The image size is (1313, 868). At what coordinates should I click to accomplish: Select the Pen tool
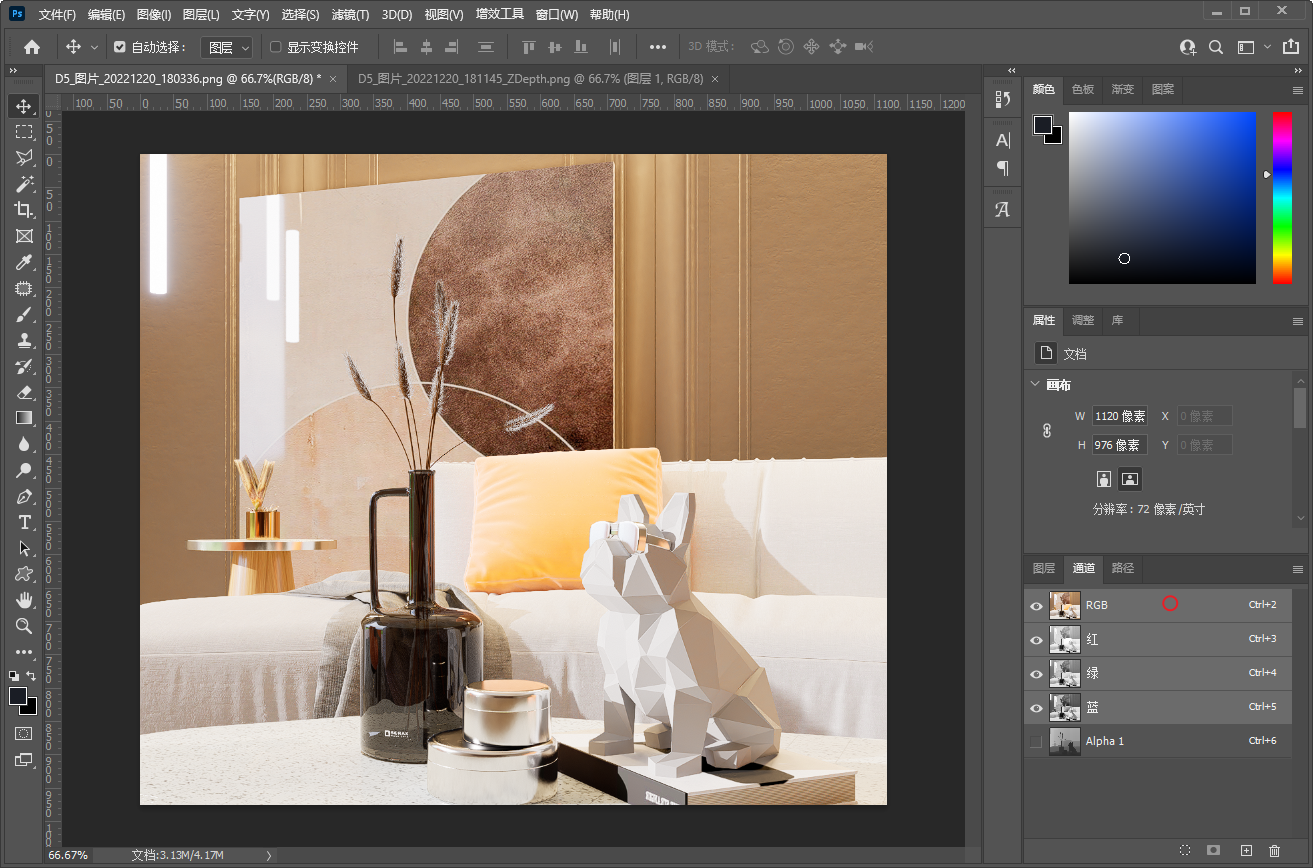coord(24,496)
